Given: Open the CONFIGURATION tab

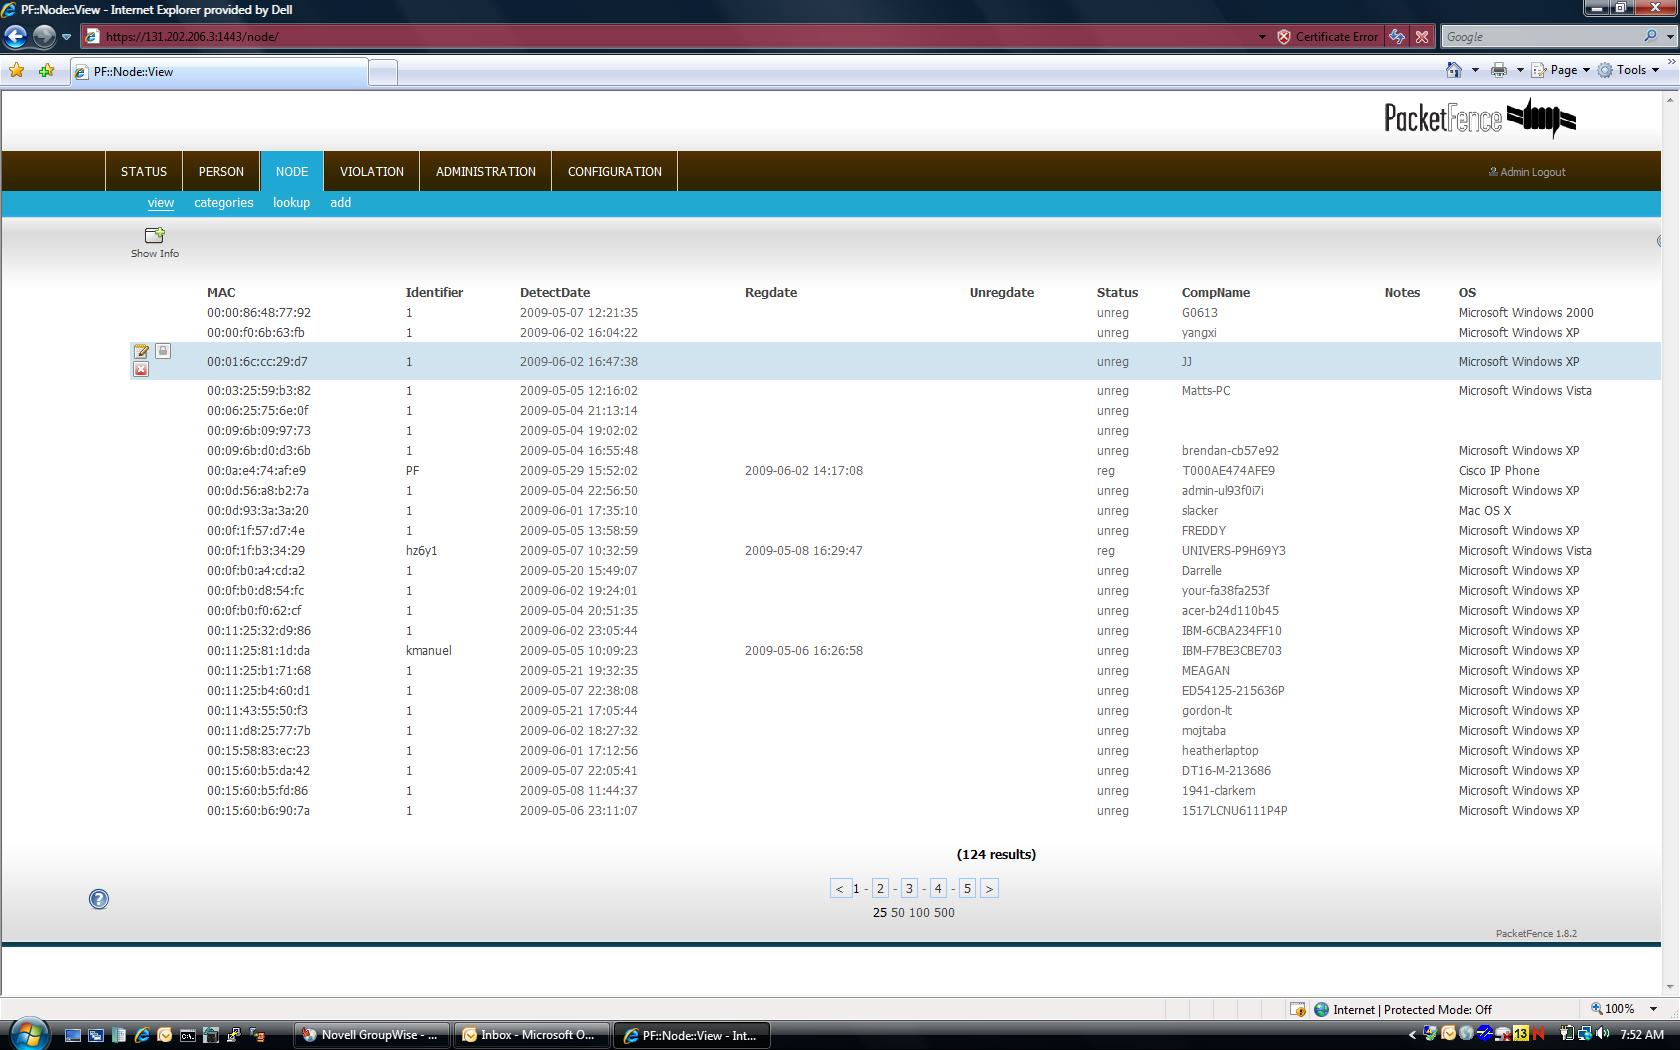Looking at the screenshot, I should click(614, 171).
